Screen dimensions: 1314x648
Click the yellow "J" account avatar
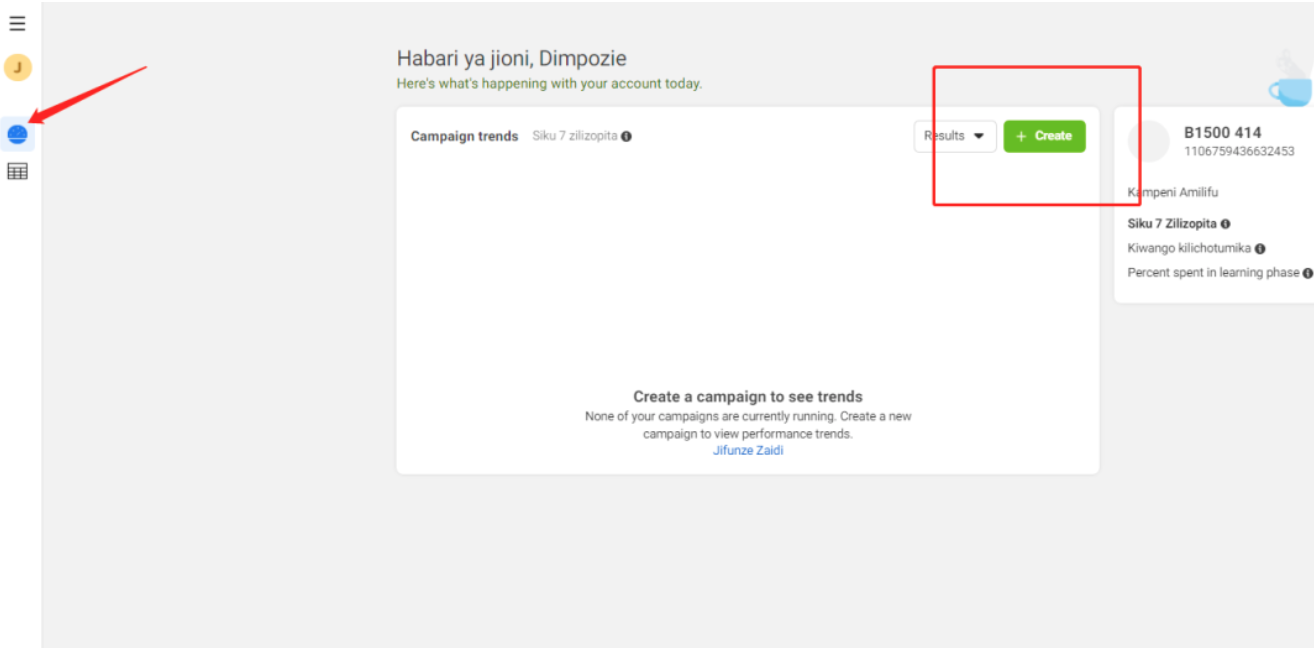tap(18, 68)
